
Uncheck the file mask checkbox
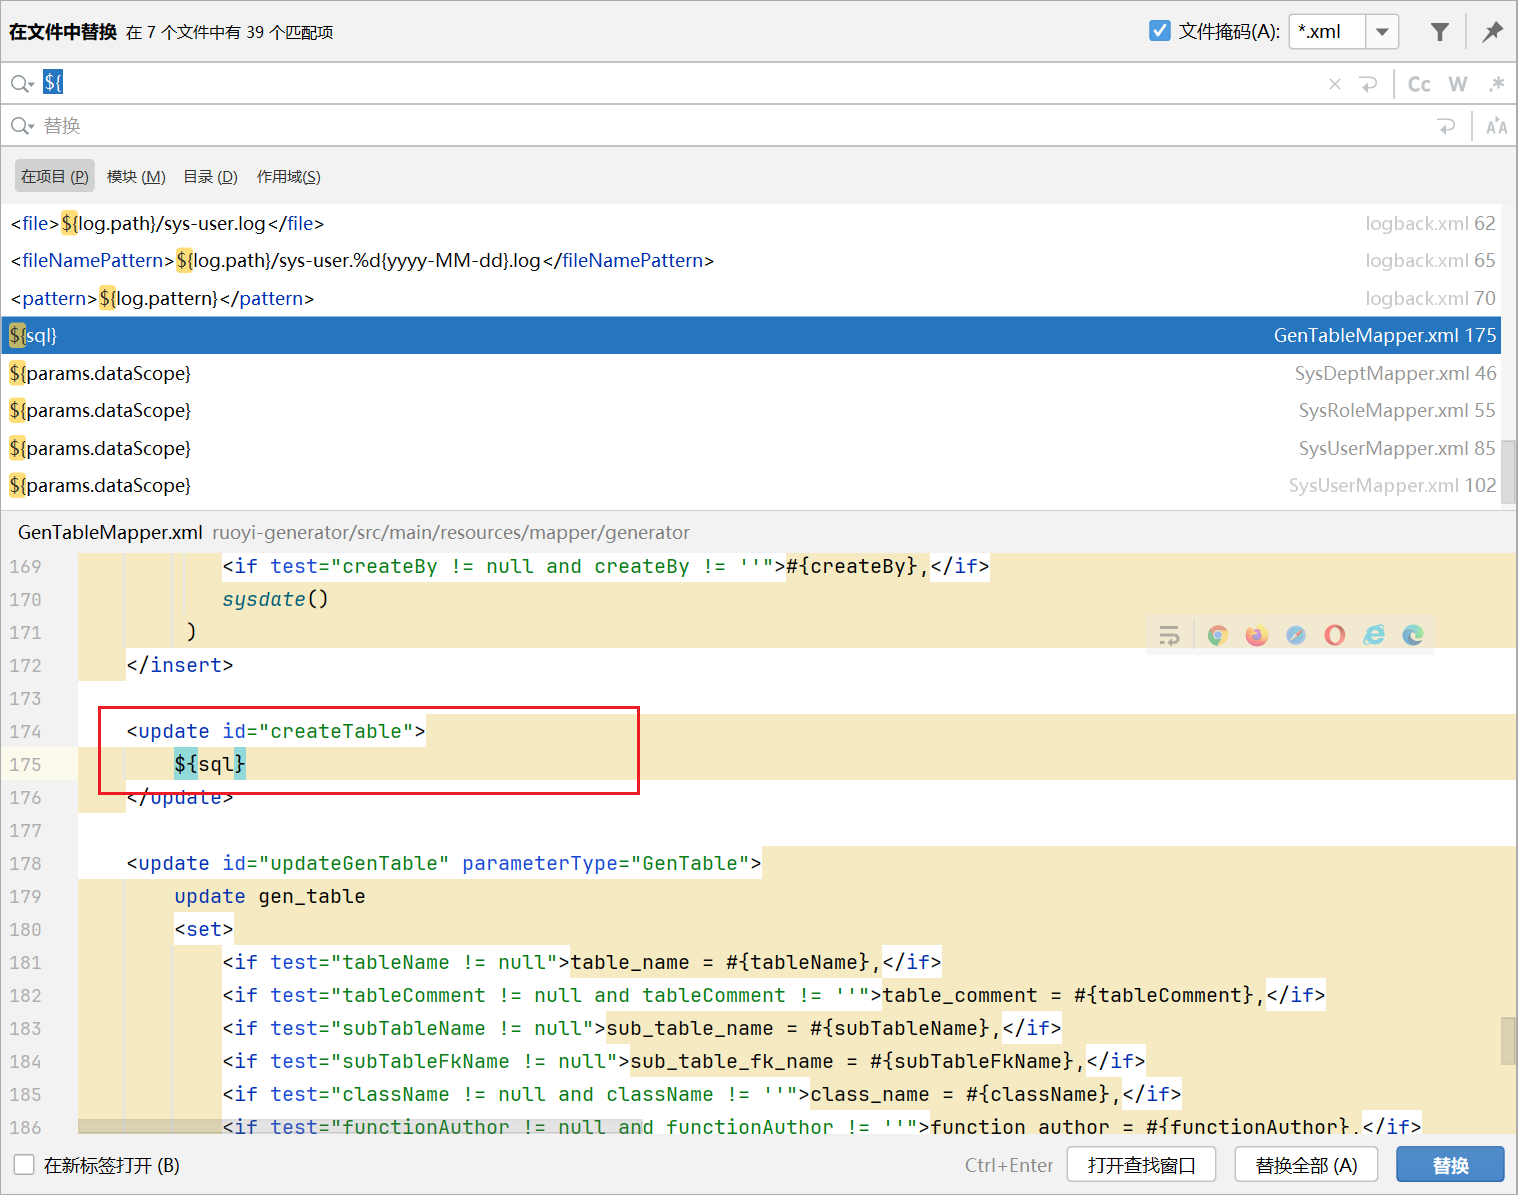pyautogui.click(x=1160, y=31)
